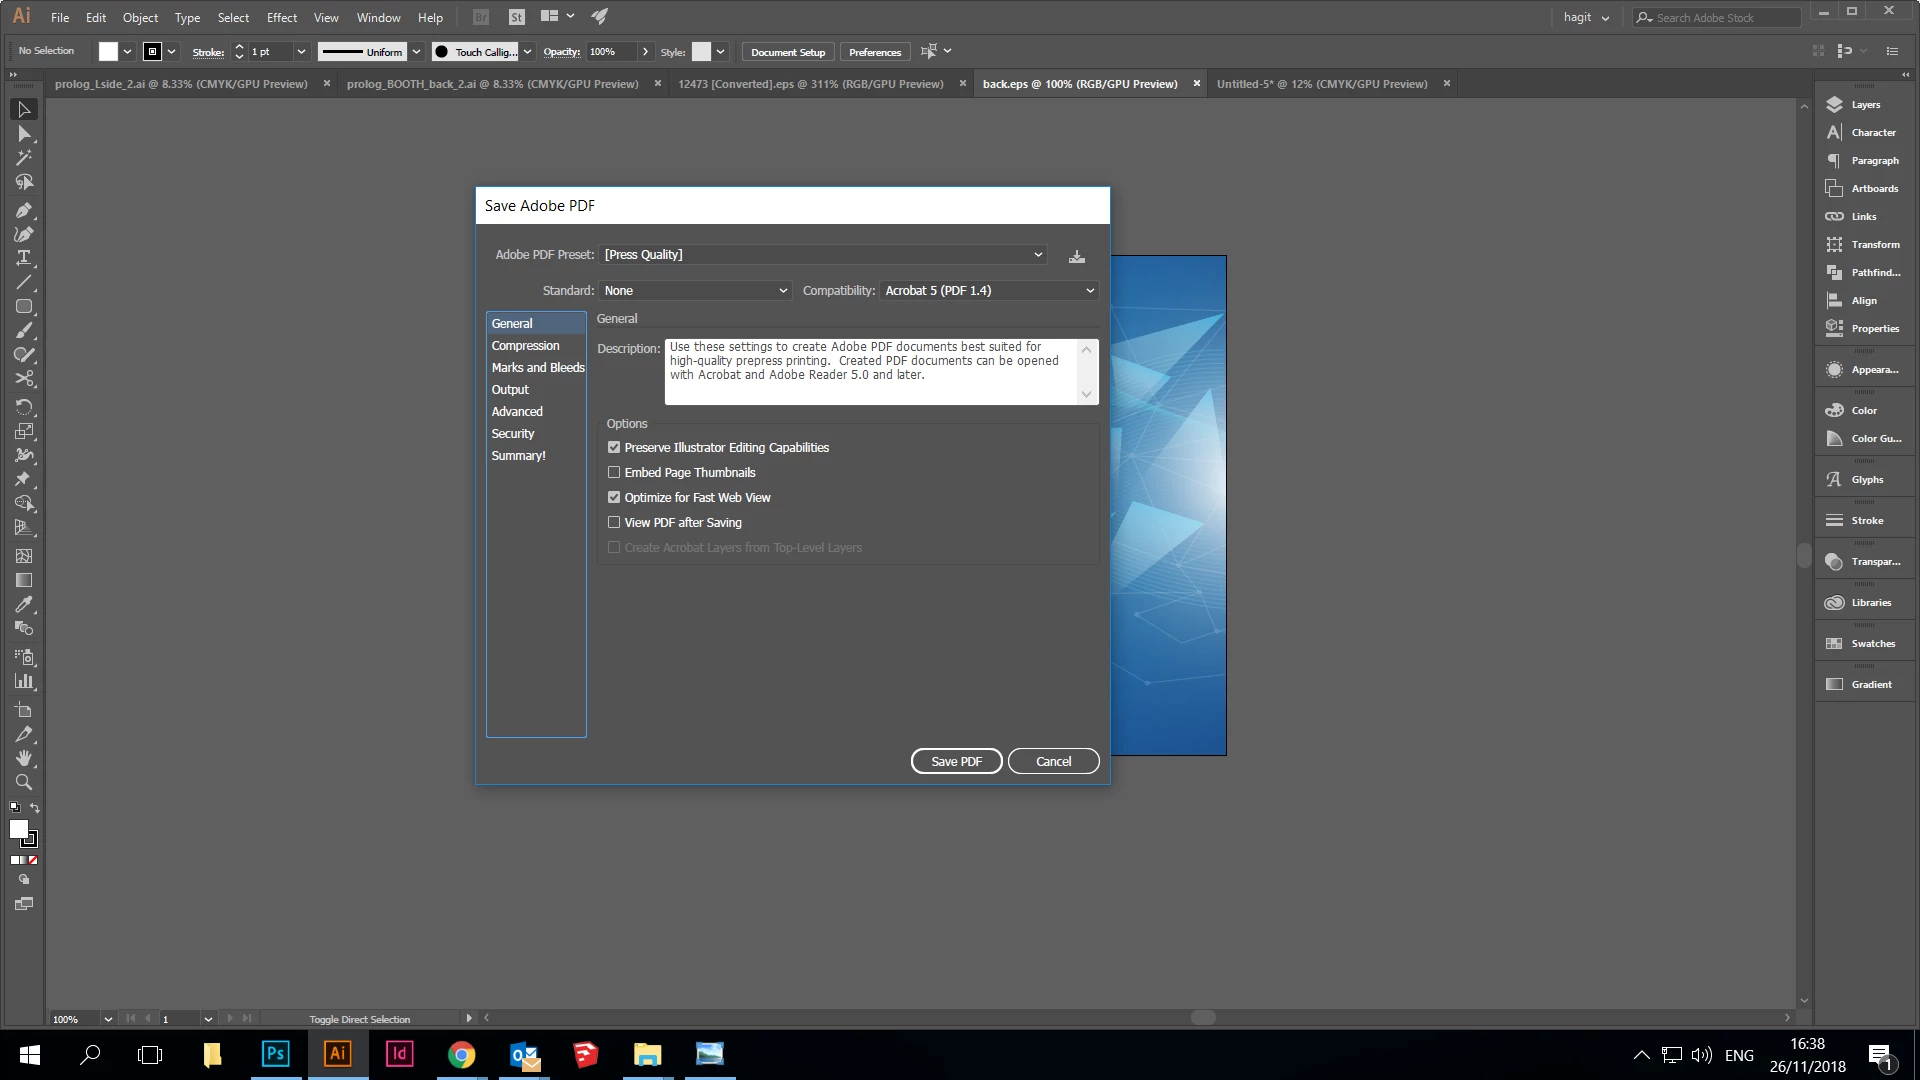1920x1080 pixels.
Task: Select the Type tool in the toolbar
Action: (24, 258)
